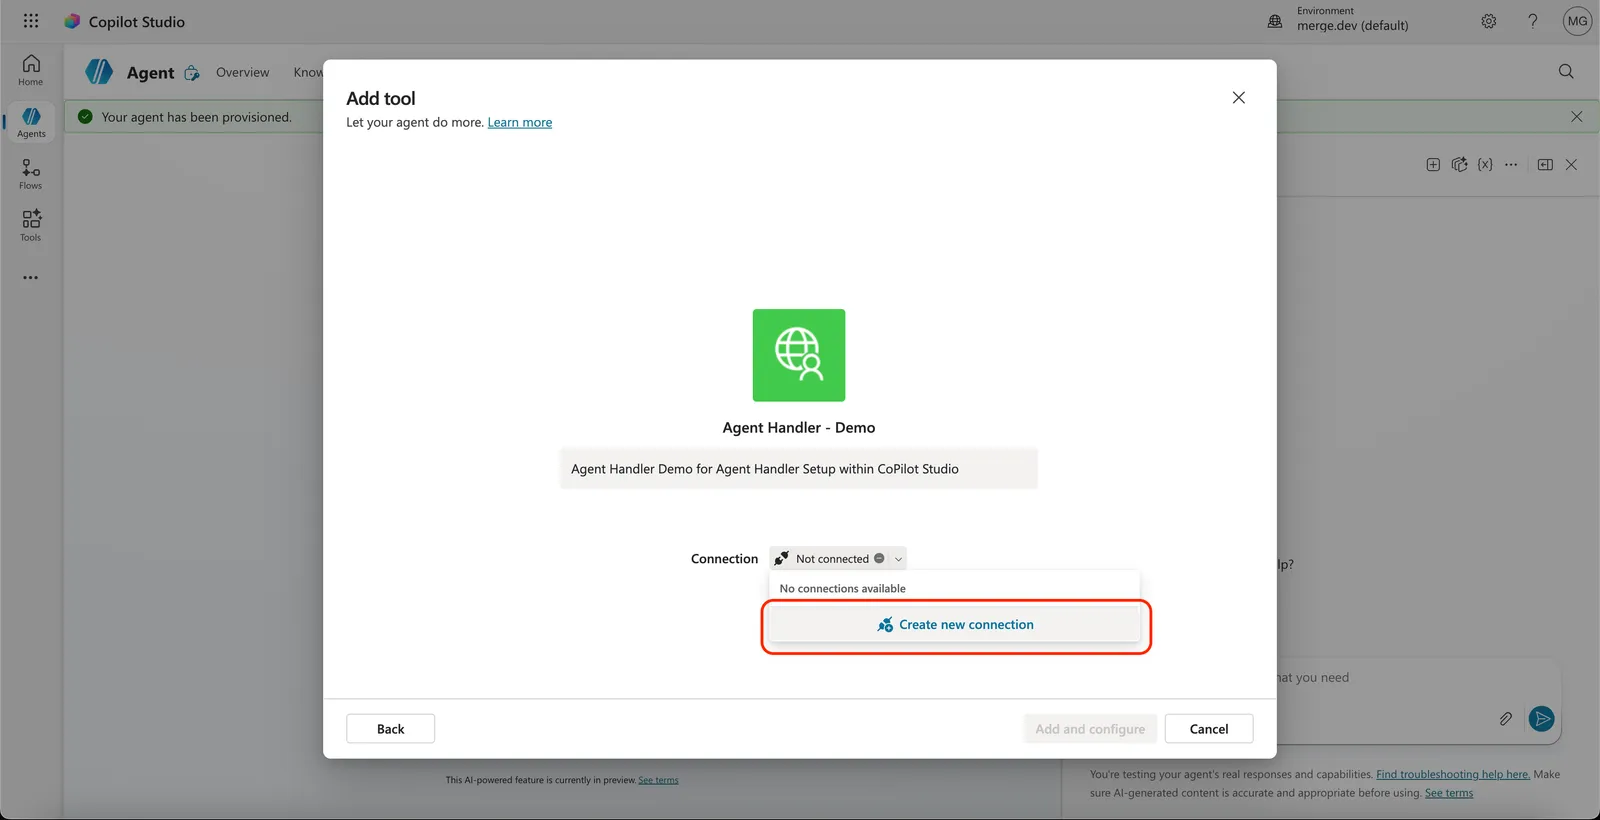The image size is (1600, 820).
Task: Open Flows in the sidebar
Action: [31, 174]
